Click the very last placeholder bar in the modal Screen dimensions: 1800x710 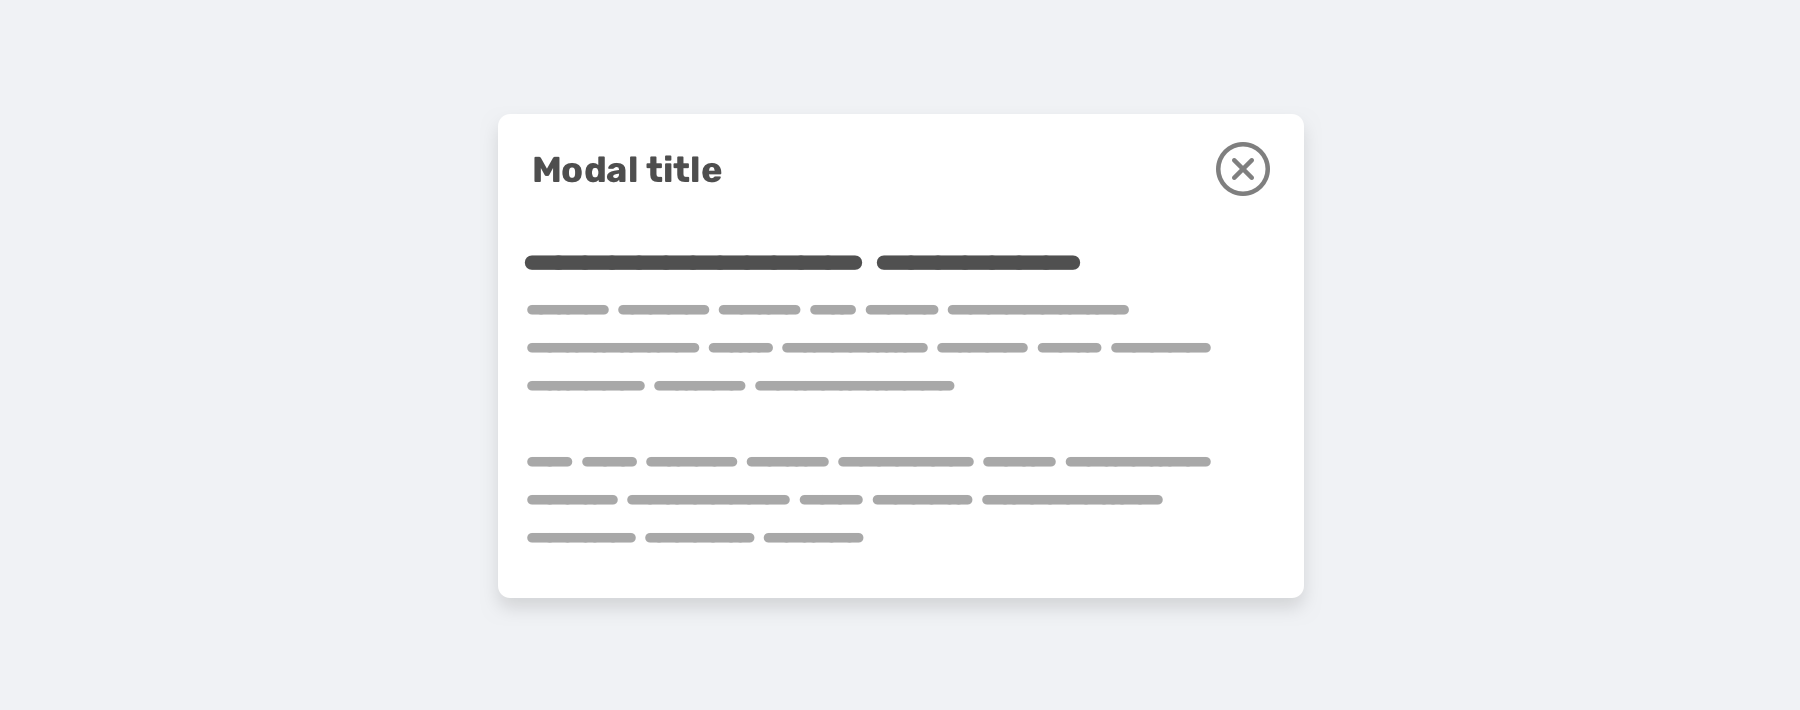pos(813,538)
